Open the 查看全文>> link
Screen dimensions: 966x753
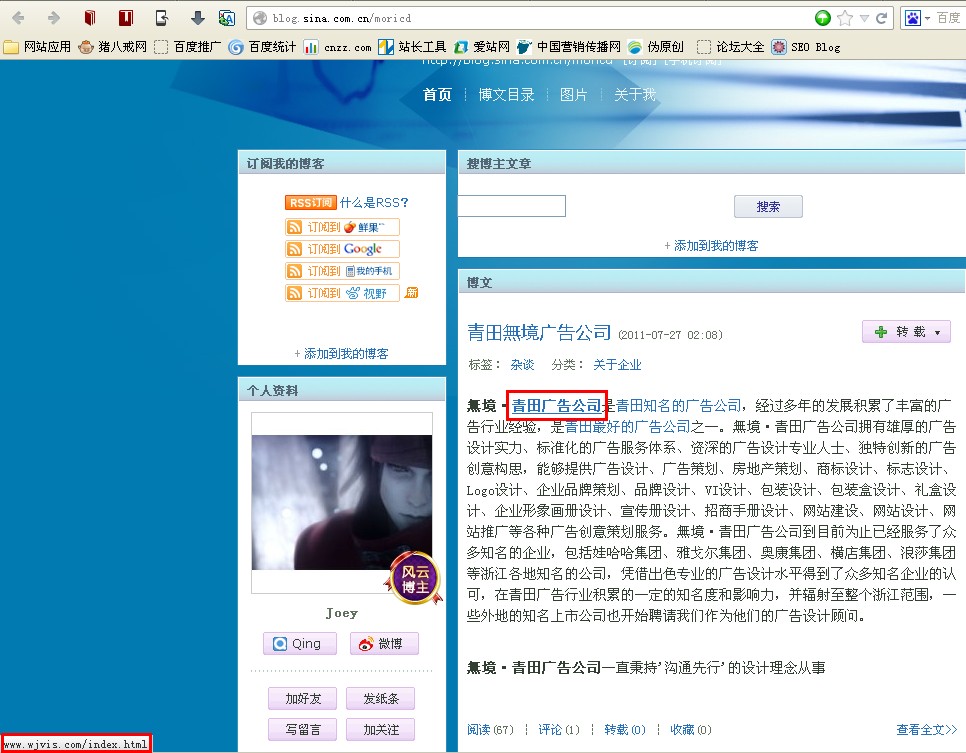tap(926, 730)
